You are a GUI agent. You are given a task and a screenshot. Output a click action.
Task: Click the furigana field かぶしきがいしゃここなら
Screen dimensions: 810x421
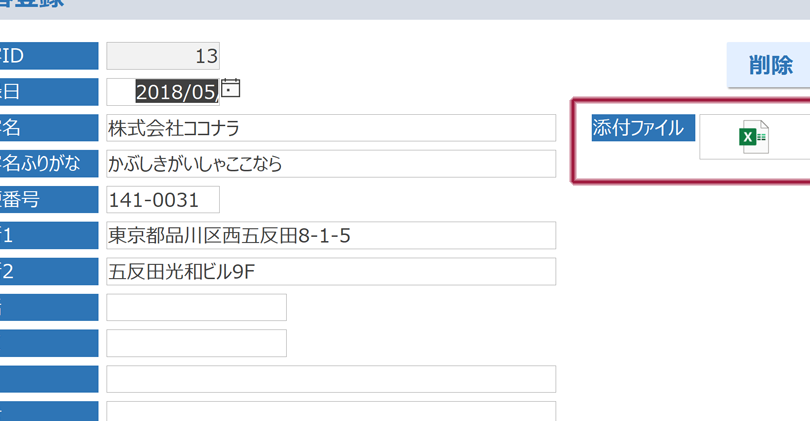click(330, 164)
